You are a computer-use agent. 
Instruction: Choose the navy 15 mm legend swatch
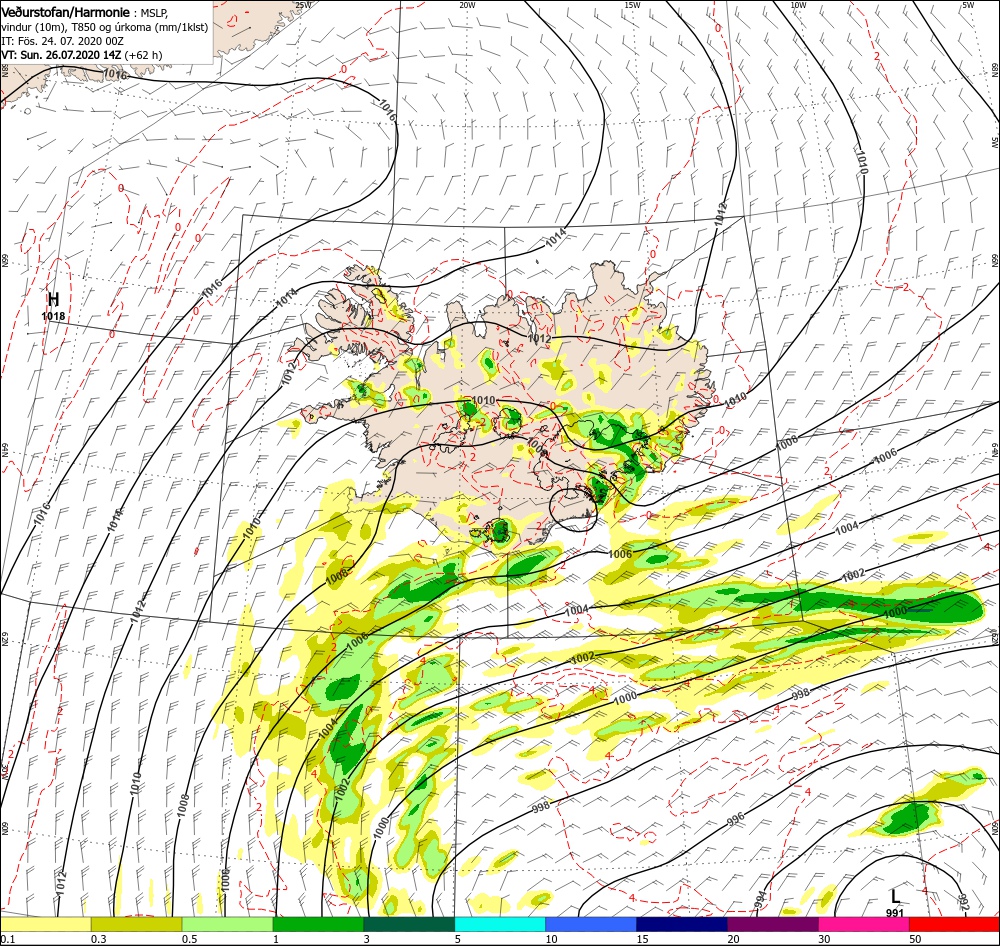(682, 924)
